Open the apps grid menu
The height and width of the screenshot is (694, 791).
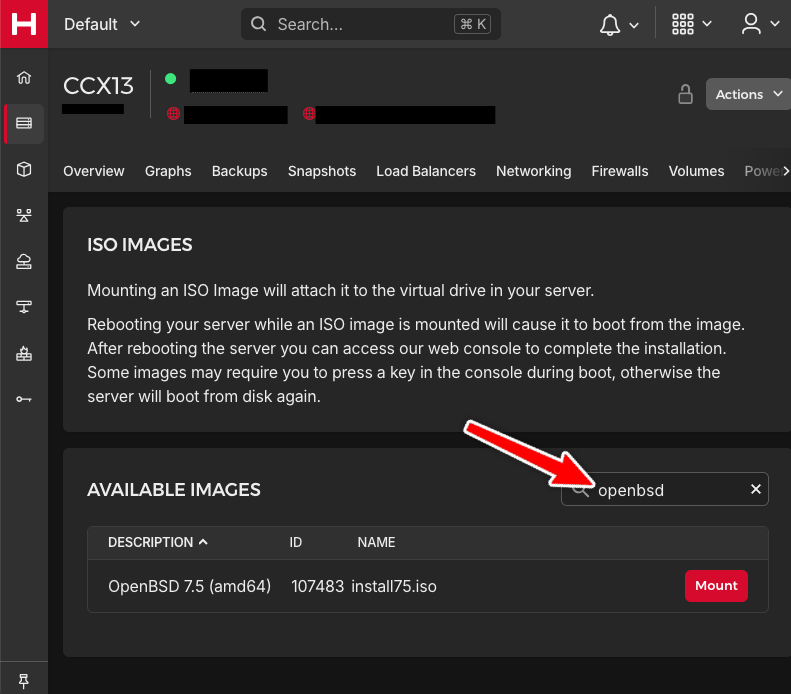(x=683, y=24)
